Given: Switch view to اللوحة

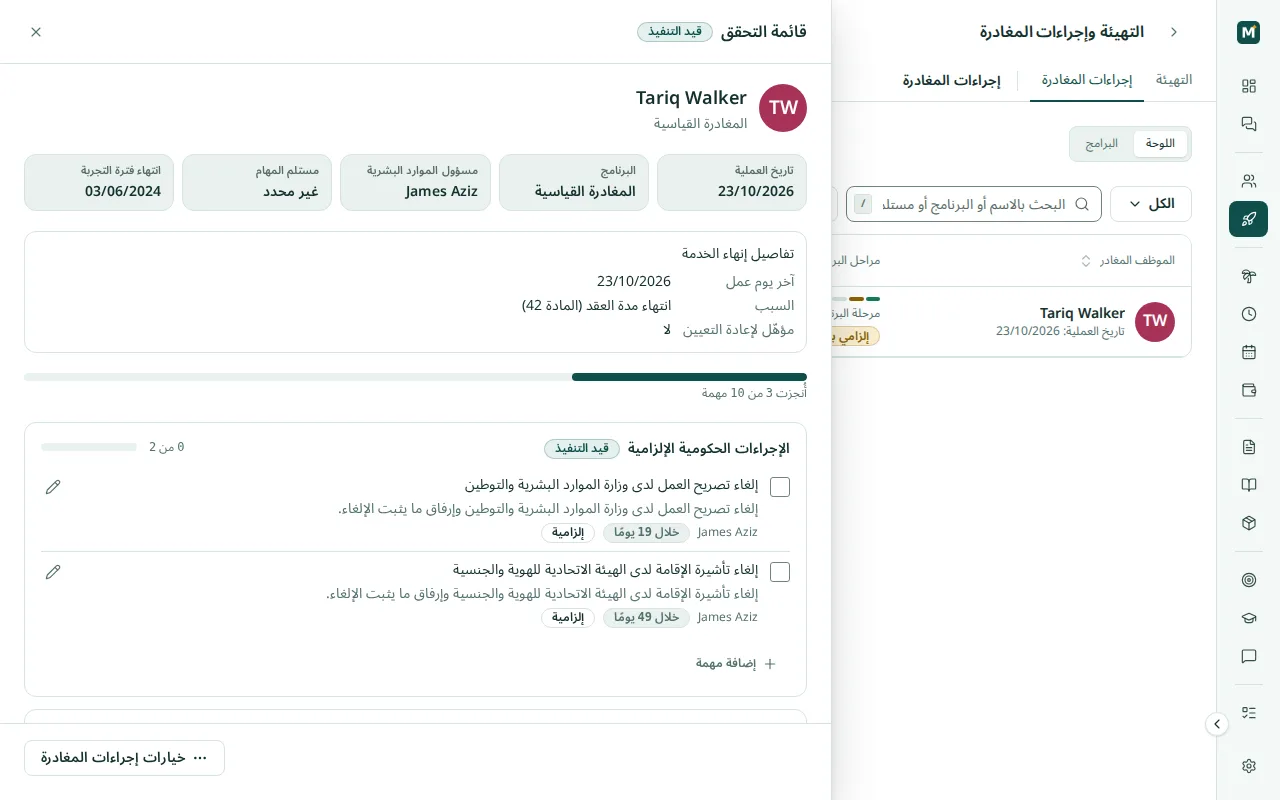Looking at the screenshot, I should click(1160, 143).
